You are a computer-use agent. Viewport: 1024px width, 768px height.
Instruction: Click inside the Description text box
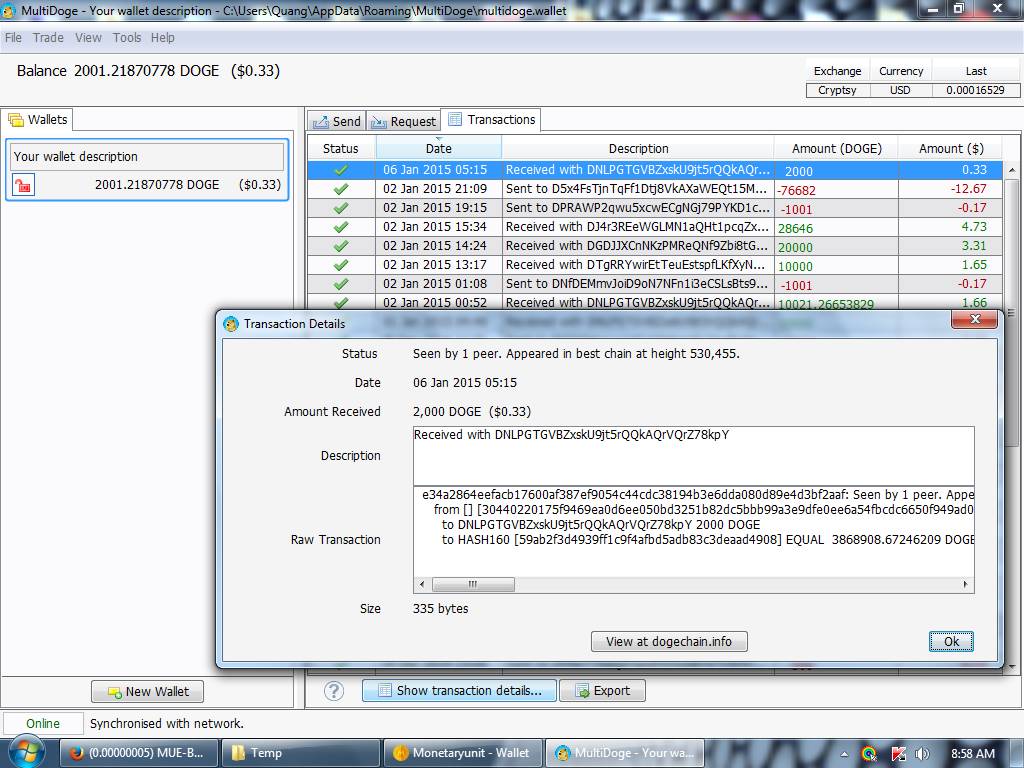point(694,456)
